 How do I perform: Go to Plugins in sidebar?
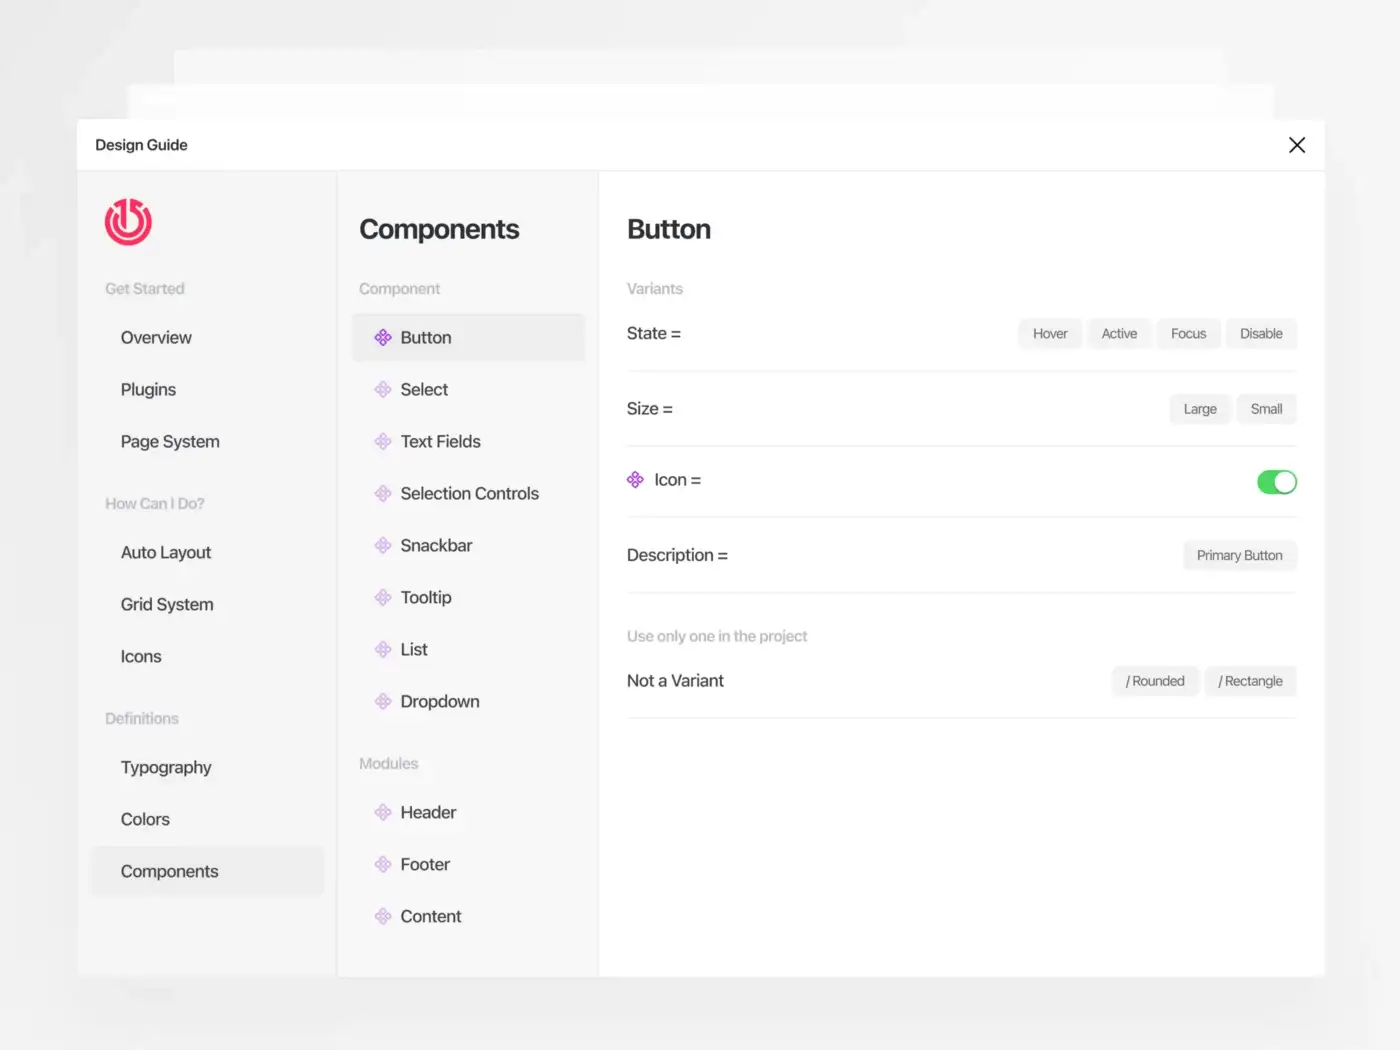148,390
